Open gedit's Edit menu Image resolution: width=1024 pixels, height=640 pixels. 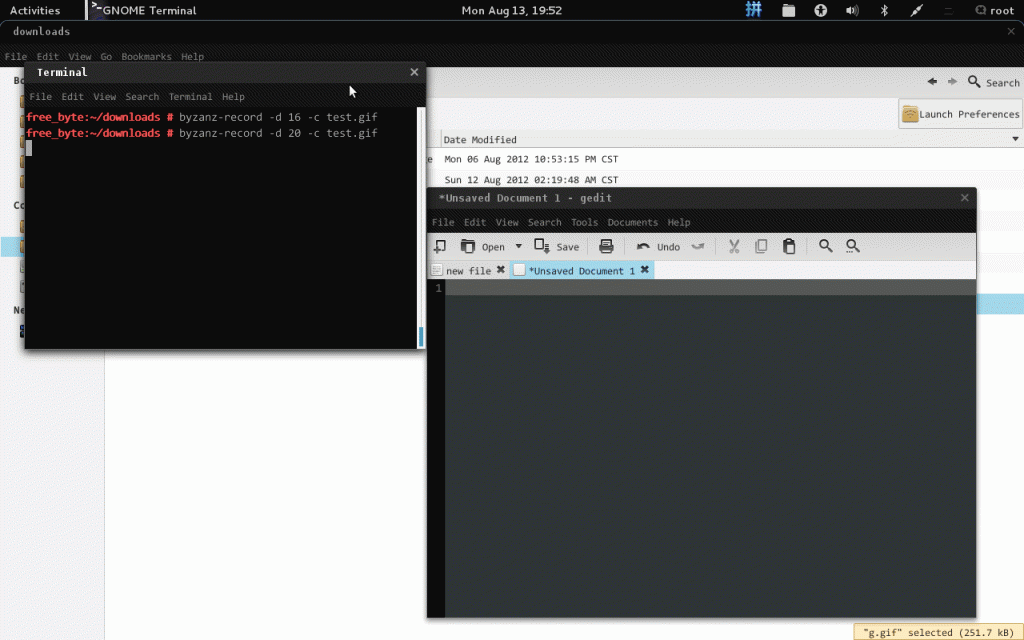[x=475, y=222]
